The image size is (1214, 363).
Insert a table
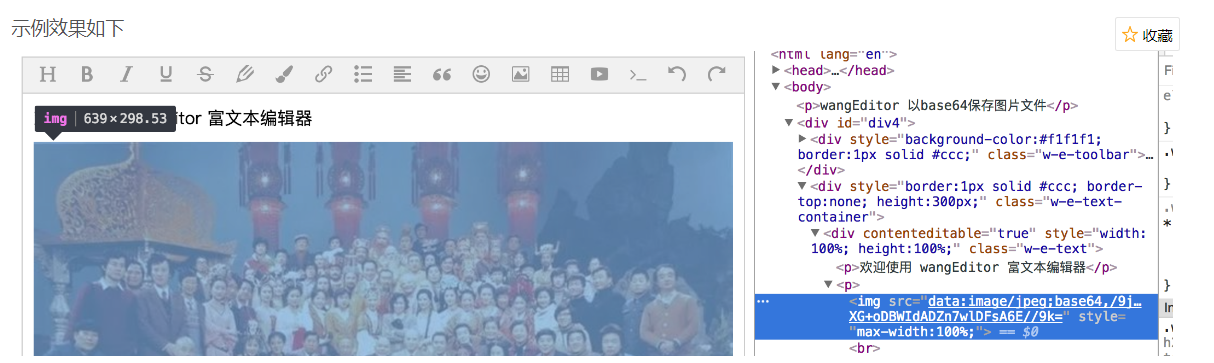pos(560,74)
